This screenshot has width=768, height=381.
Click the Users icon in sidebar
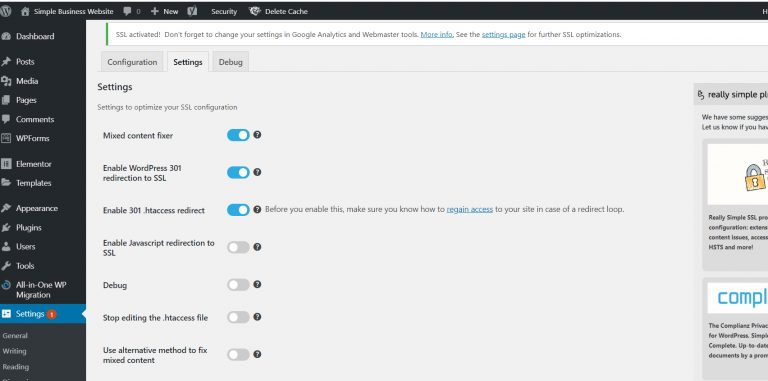(x=6, y=246)
